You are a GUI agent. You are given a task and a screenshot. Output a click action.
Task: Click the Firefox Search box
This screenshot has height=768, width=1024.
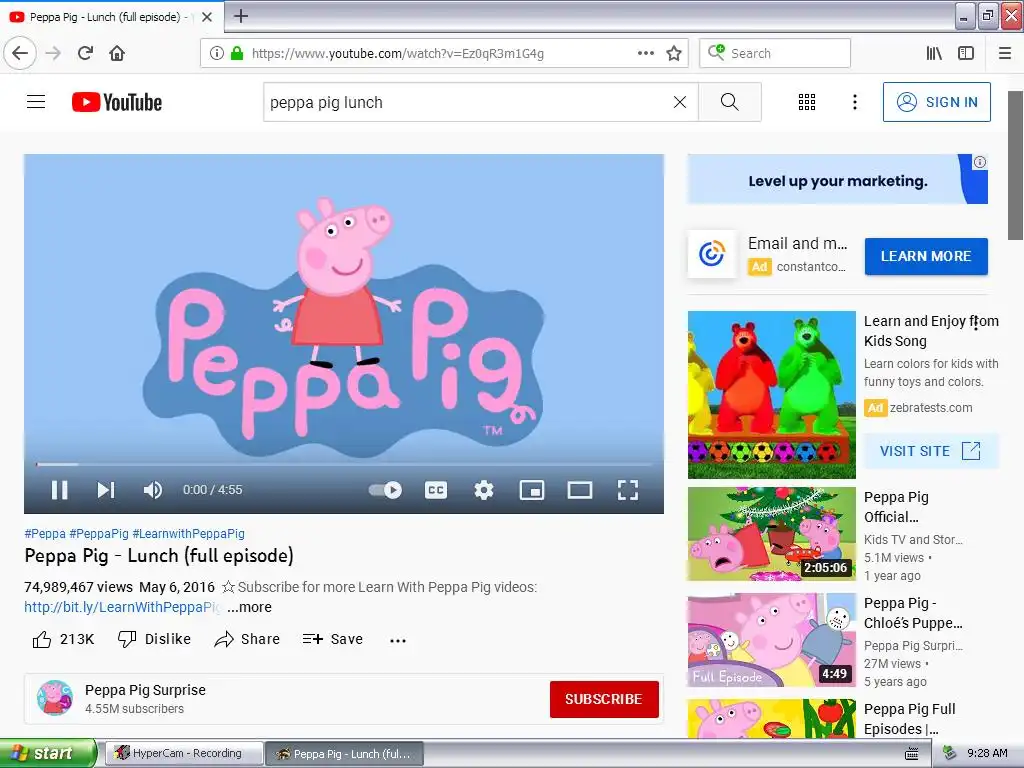tap(775, 53)
